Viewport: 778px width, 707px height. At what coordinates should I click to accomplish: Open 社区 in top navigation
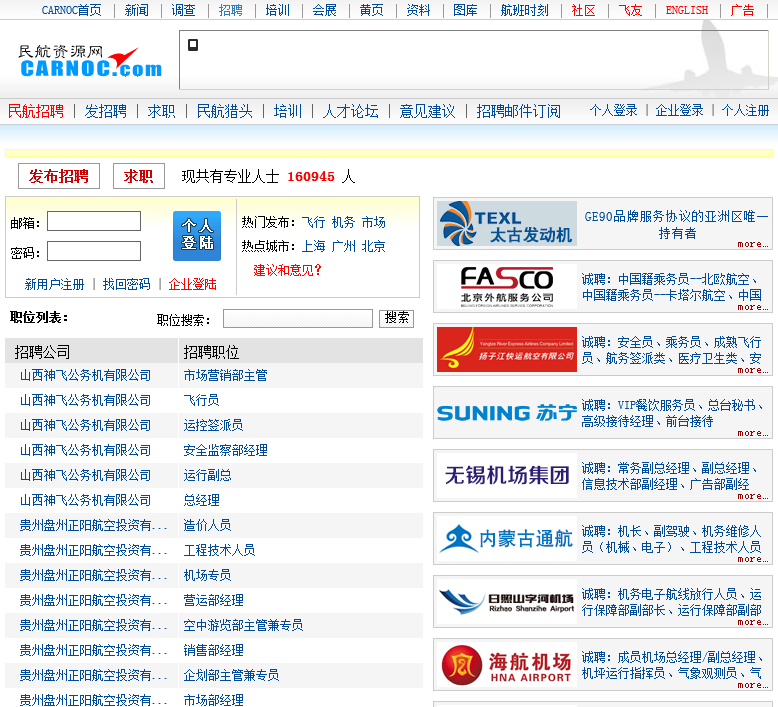tap(583, 10)
